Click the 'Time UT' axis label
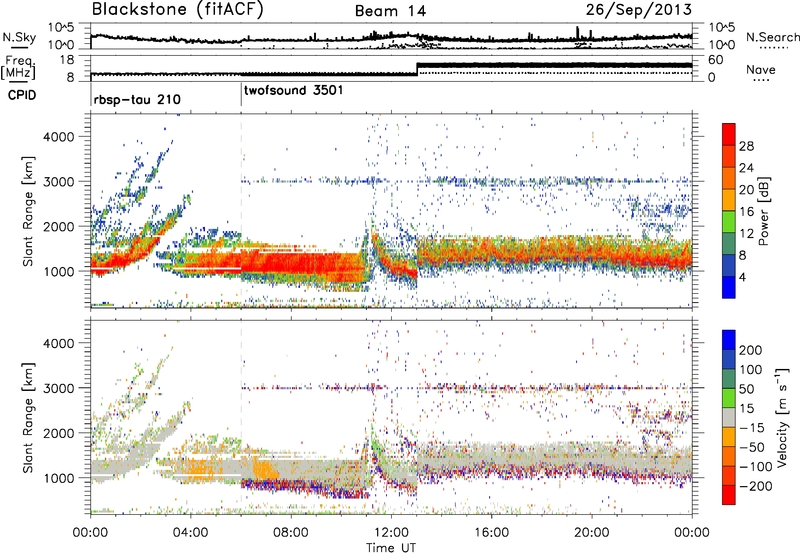 tap(391, 548)
